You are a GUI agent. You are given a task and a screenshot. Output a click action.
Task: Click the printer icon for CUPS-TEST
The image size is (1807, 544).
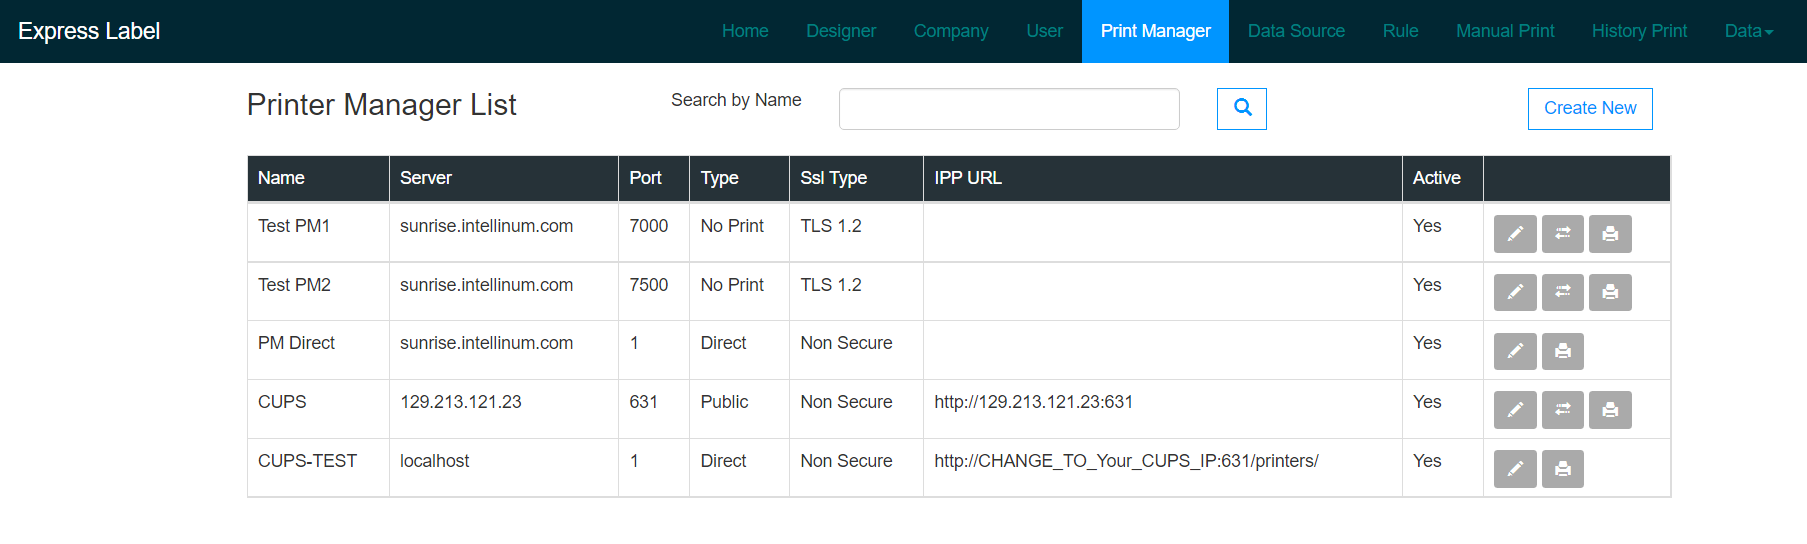(1562, 469)
